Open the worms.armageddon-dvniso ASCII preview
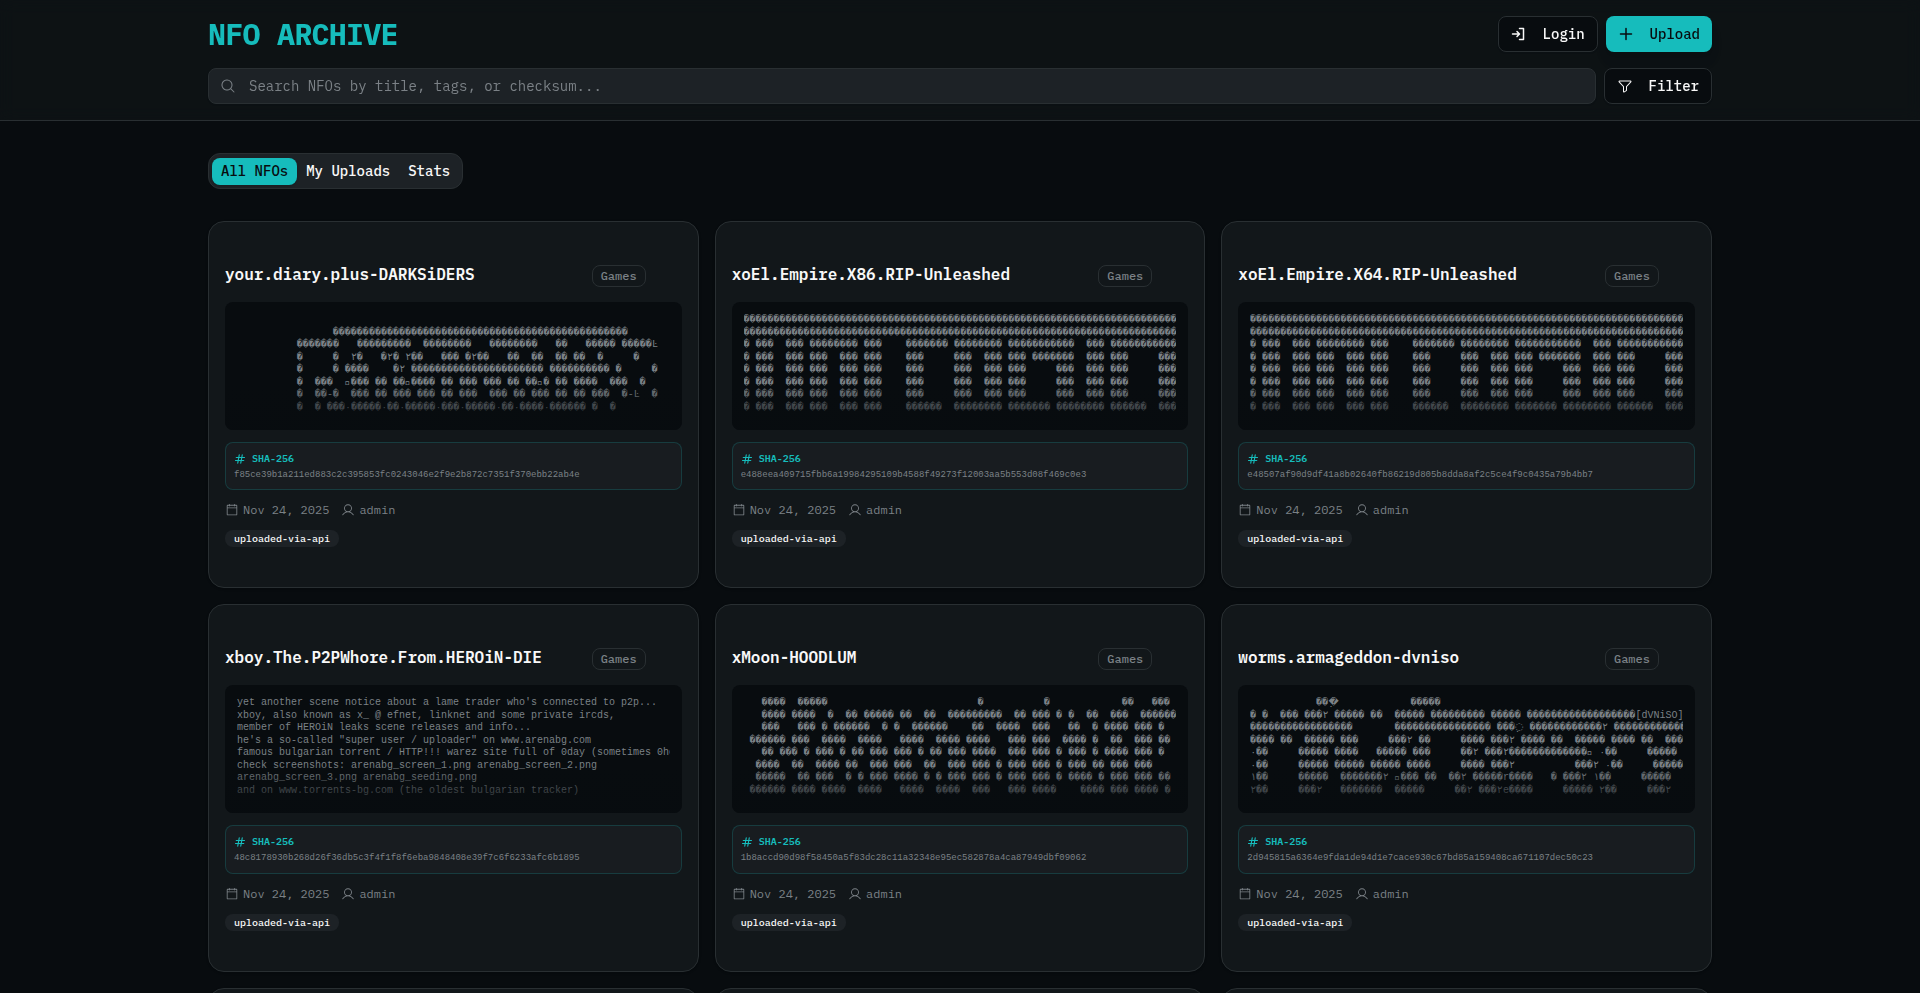Image resolution: width=1920 pixels, height=993 pixels. [1465, 748]
